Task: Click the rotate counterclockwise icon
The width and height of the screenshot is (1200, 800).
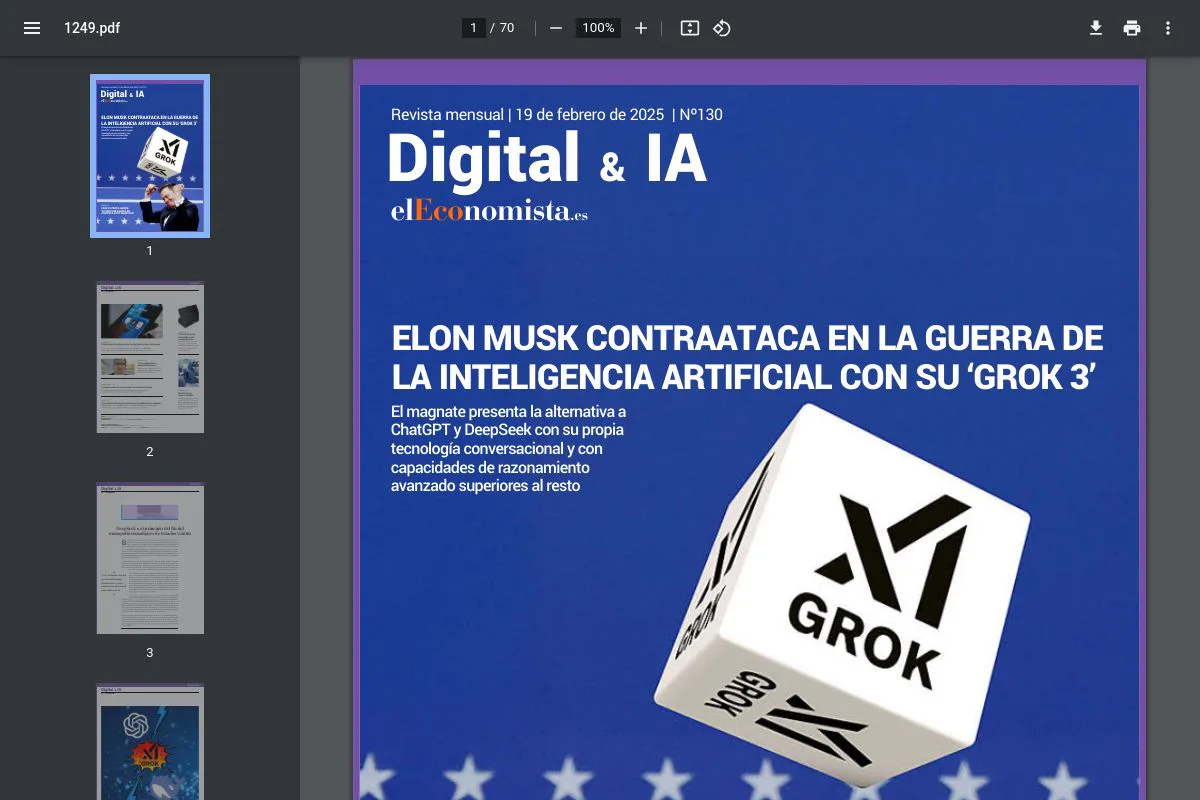Action: (722, 28)
